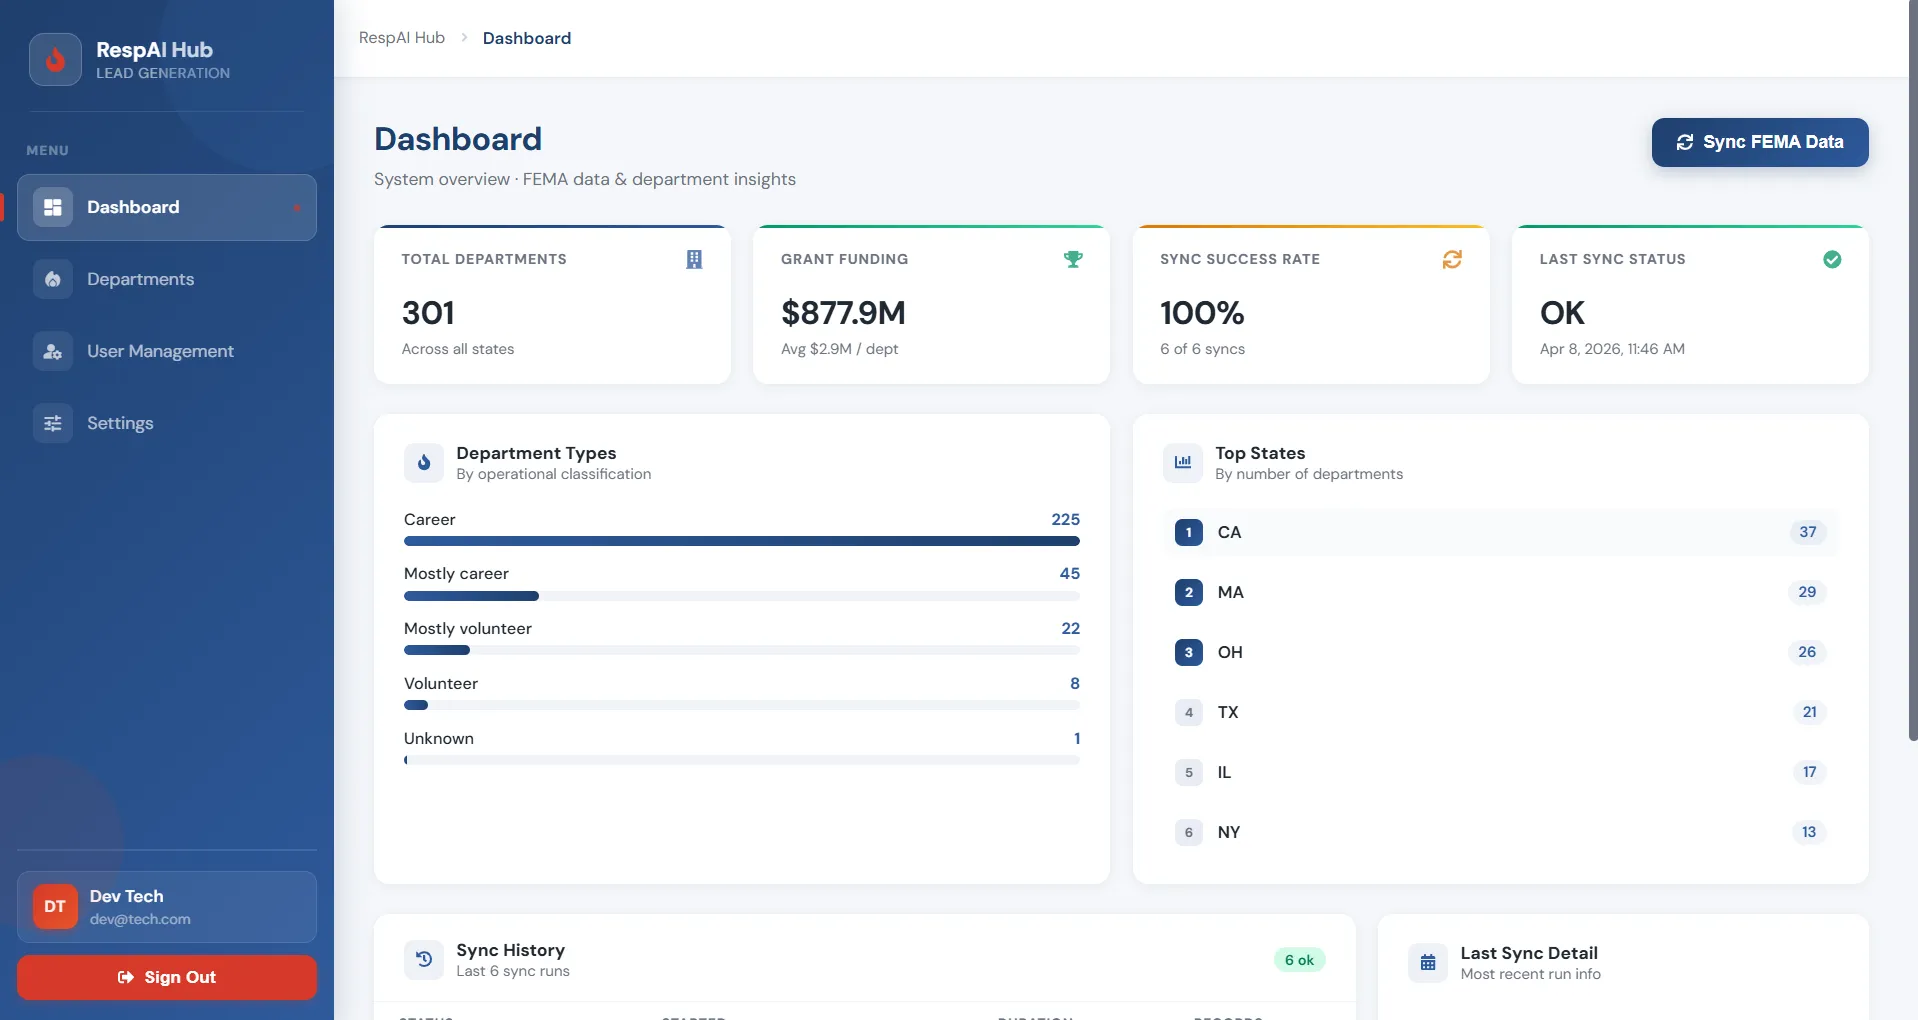Click the count 21 badge for TX
This screenshot has height=1020, width=1918.
tap(1809, 712)
